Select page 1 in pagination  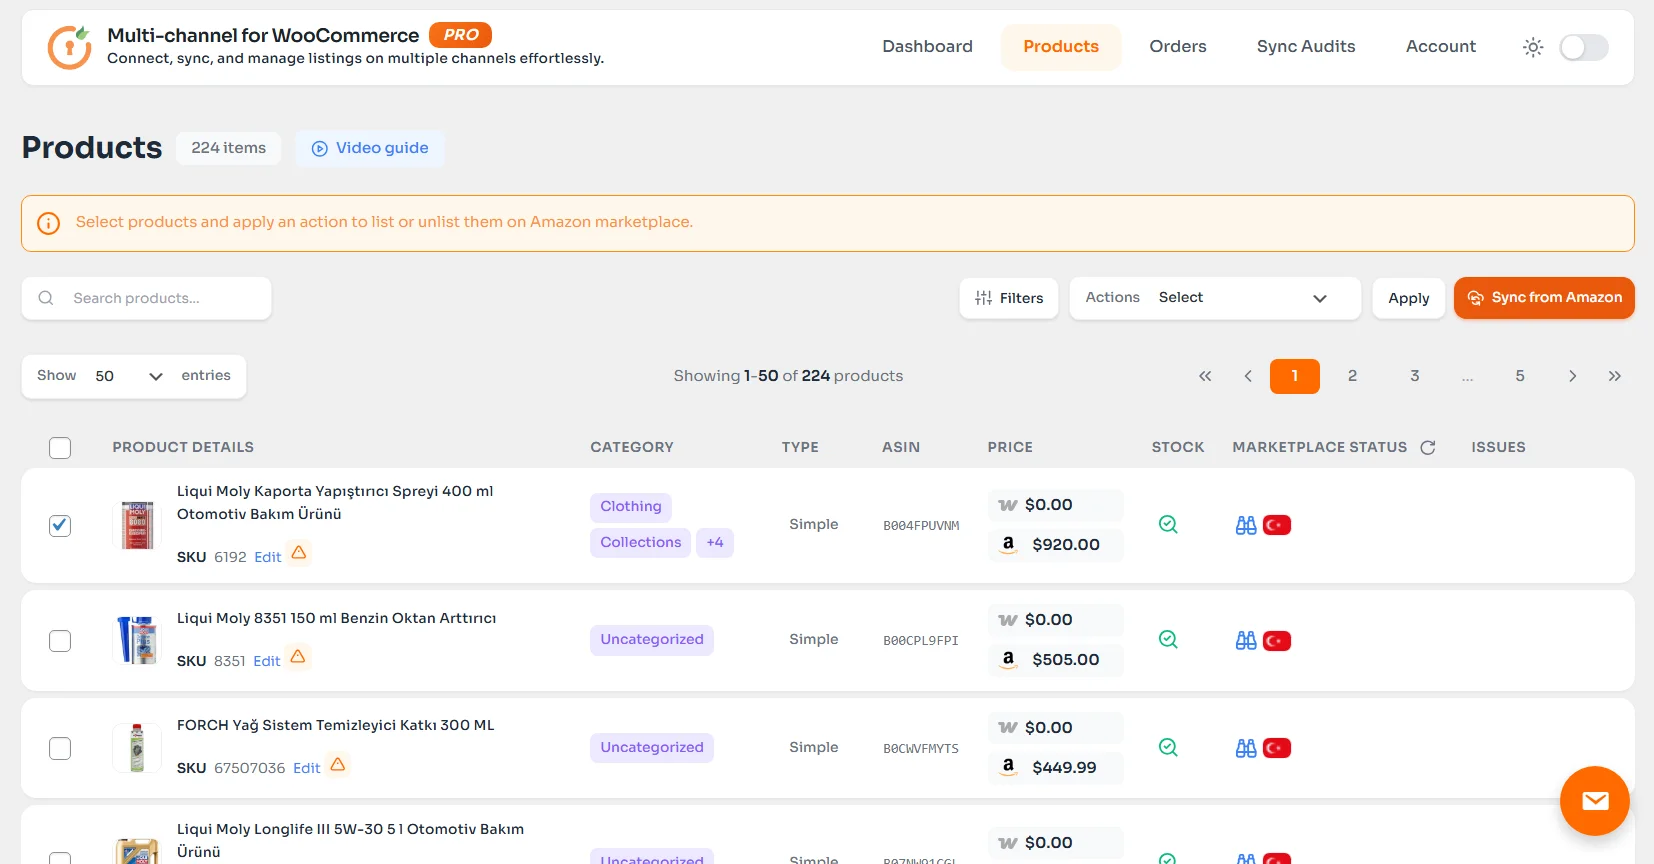pos(1295,376)
